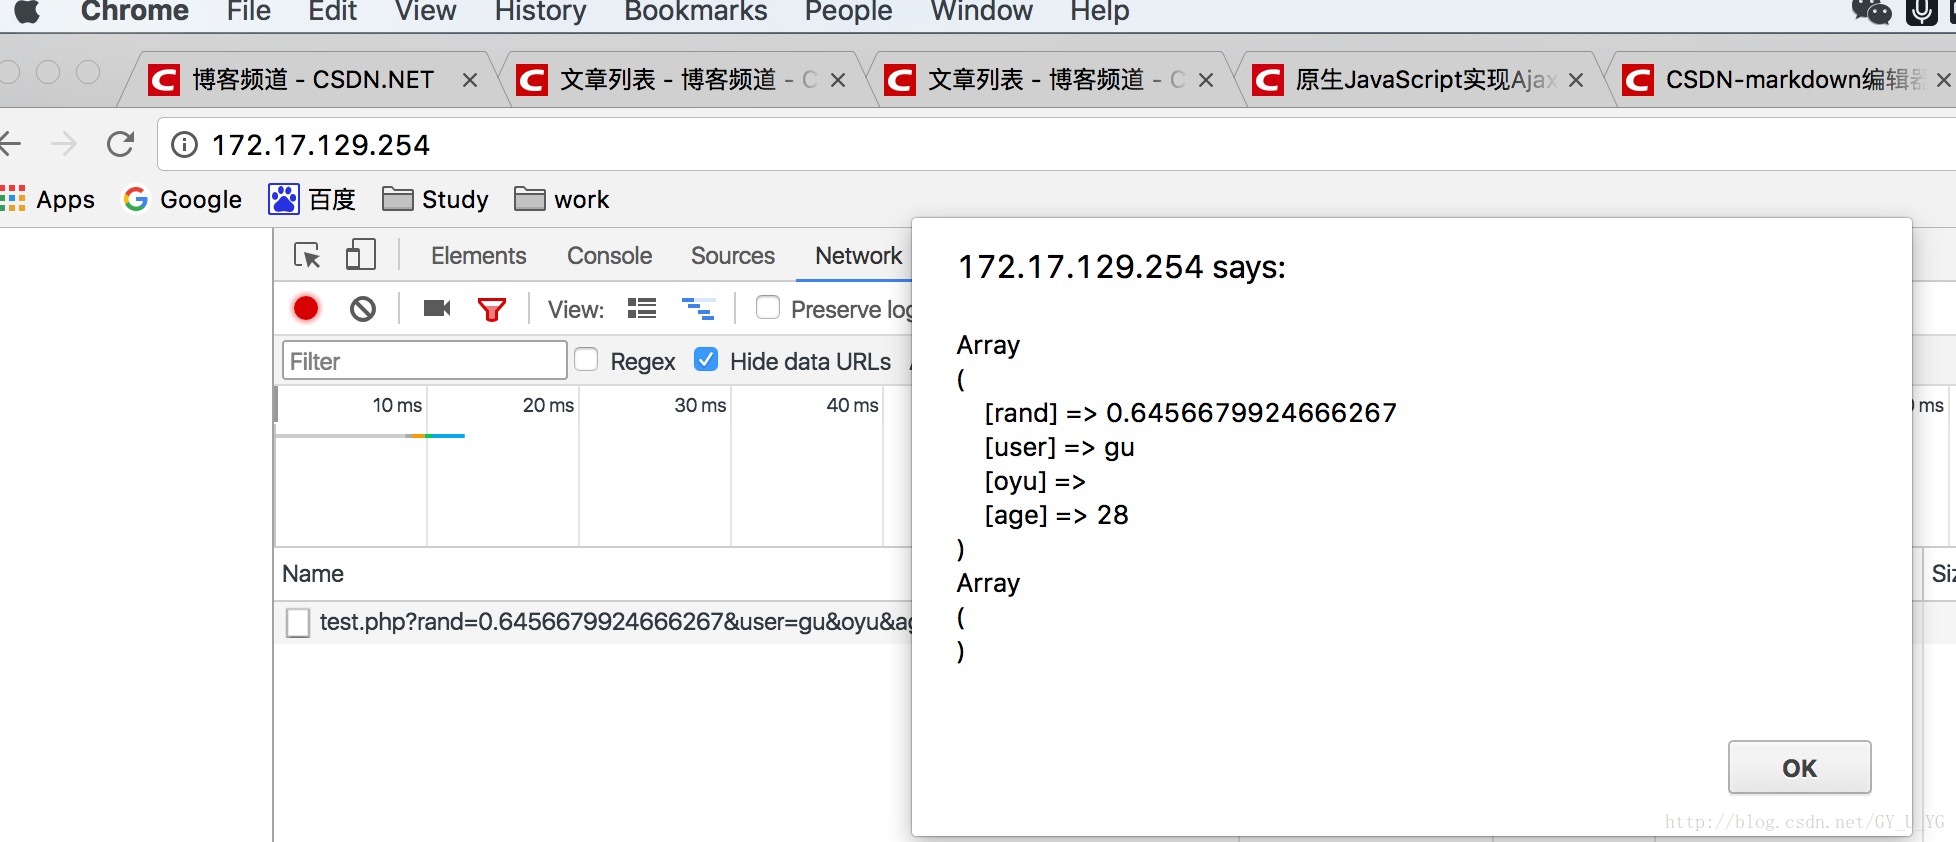Image resolution: width=1956 pixels, height=842 pixels.
Task: Click the '172.17.129.254 says:' dialog title
Action: pos(1121,267)
